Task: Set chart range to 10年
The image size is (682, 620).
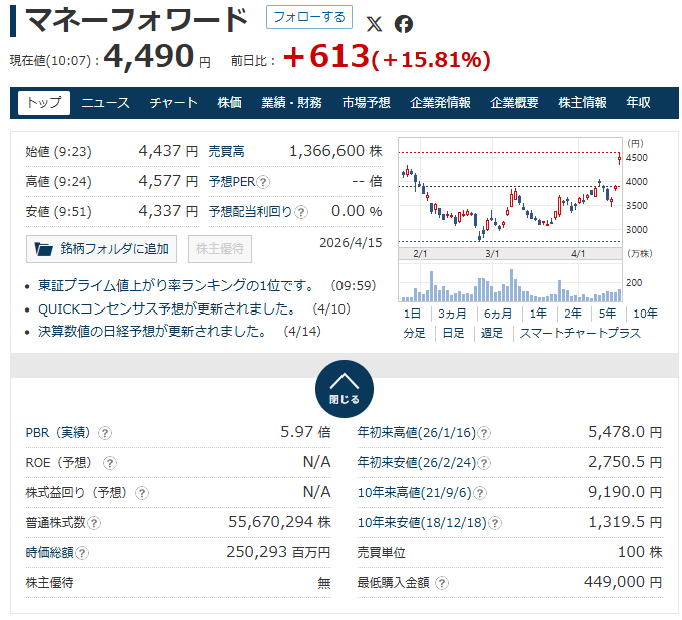Action: click(645, 313)
